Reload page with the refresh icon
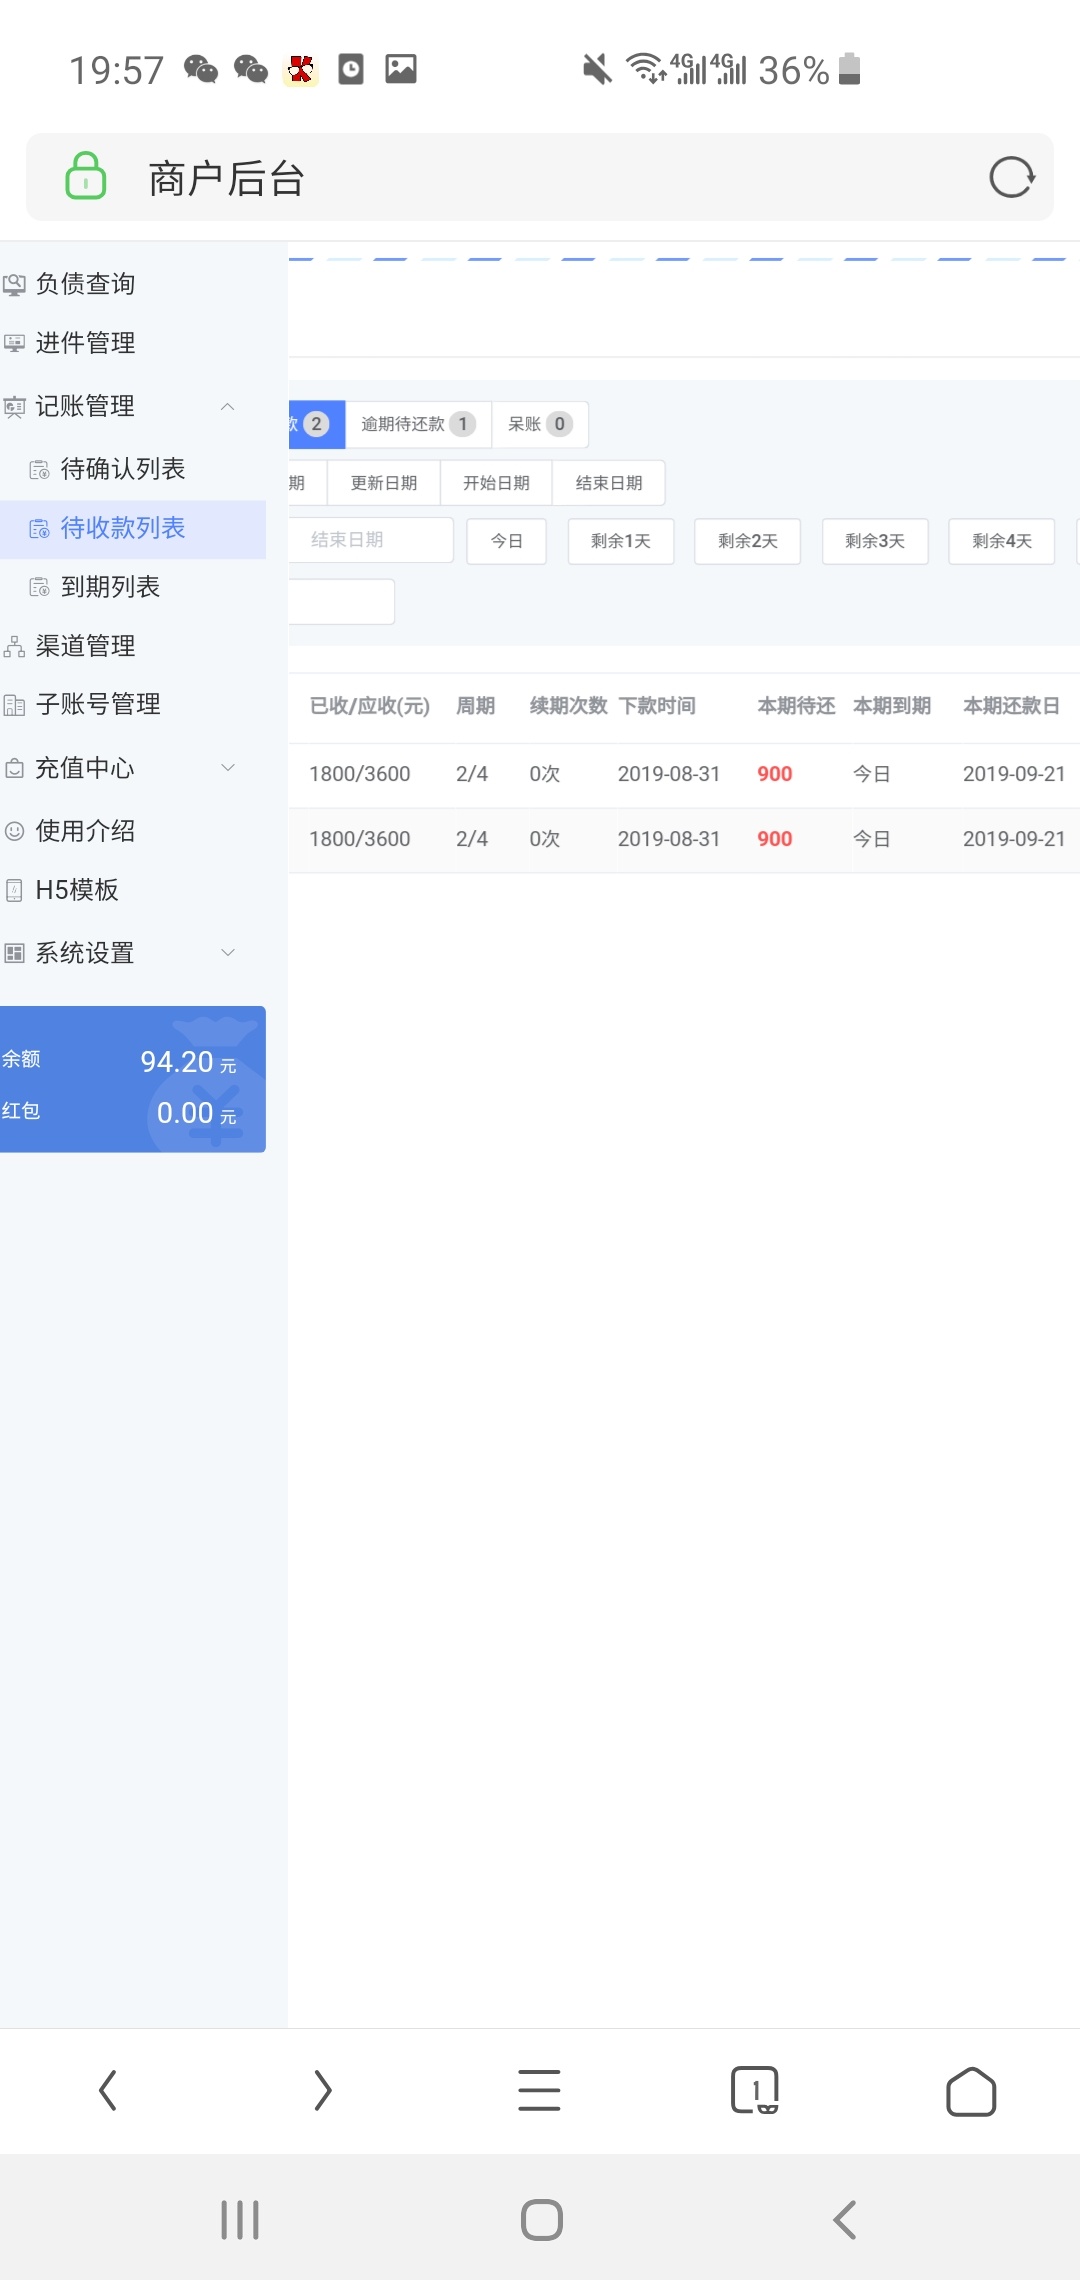This screenshot has height=2280, width=1080. pyautogui.click(x=1011, y=177)
